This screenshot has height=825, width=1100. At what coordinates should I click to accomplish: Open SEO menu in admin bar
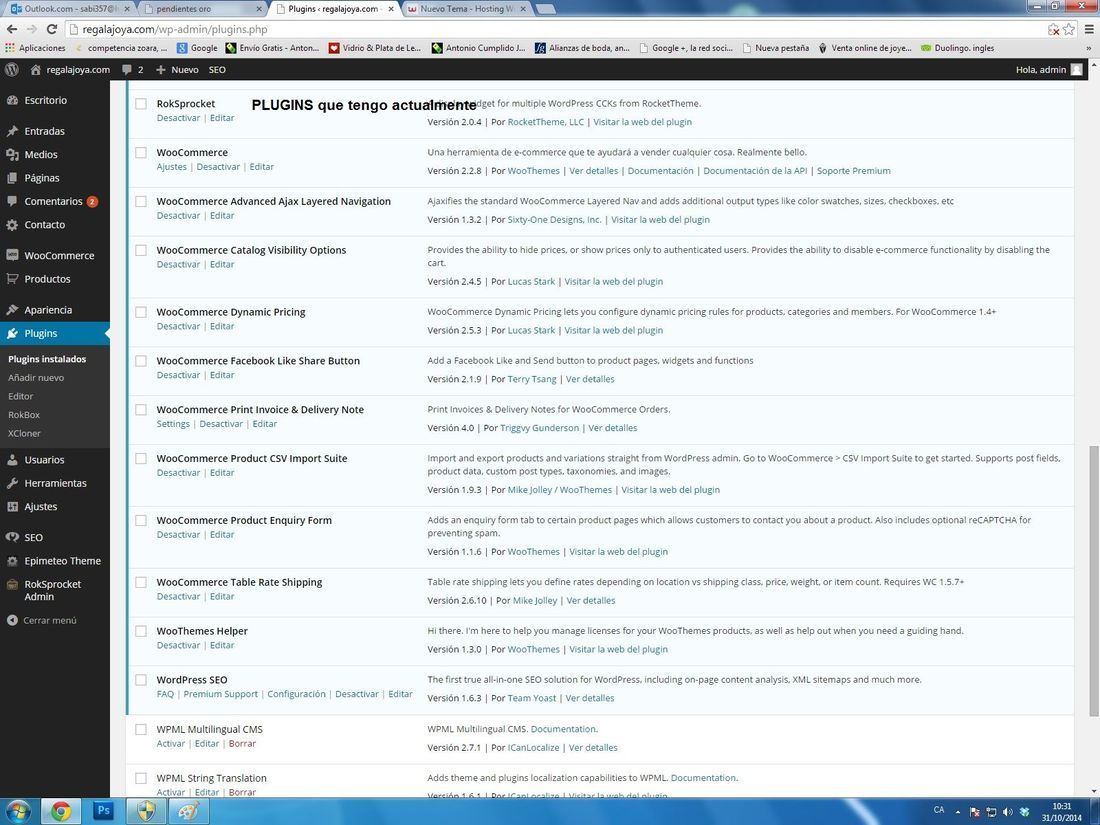tap(217, 69)
